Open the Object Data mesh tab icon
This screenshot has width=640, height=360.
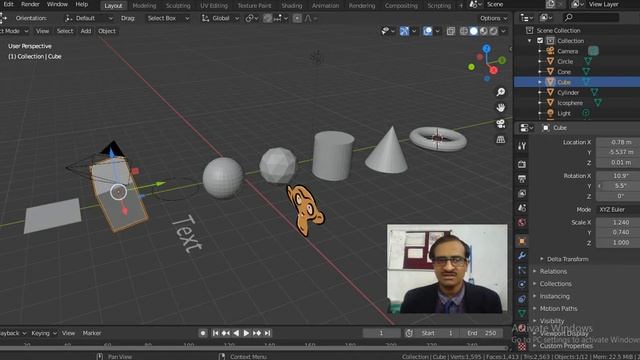(522, 313)
